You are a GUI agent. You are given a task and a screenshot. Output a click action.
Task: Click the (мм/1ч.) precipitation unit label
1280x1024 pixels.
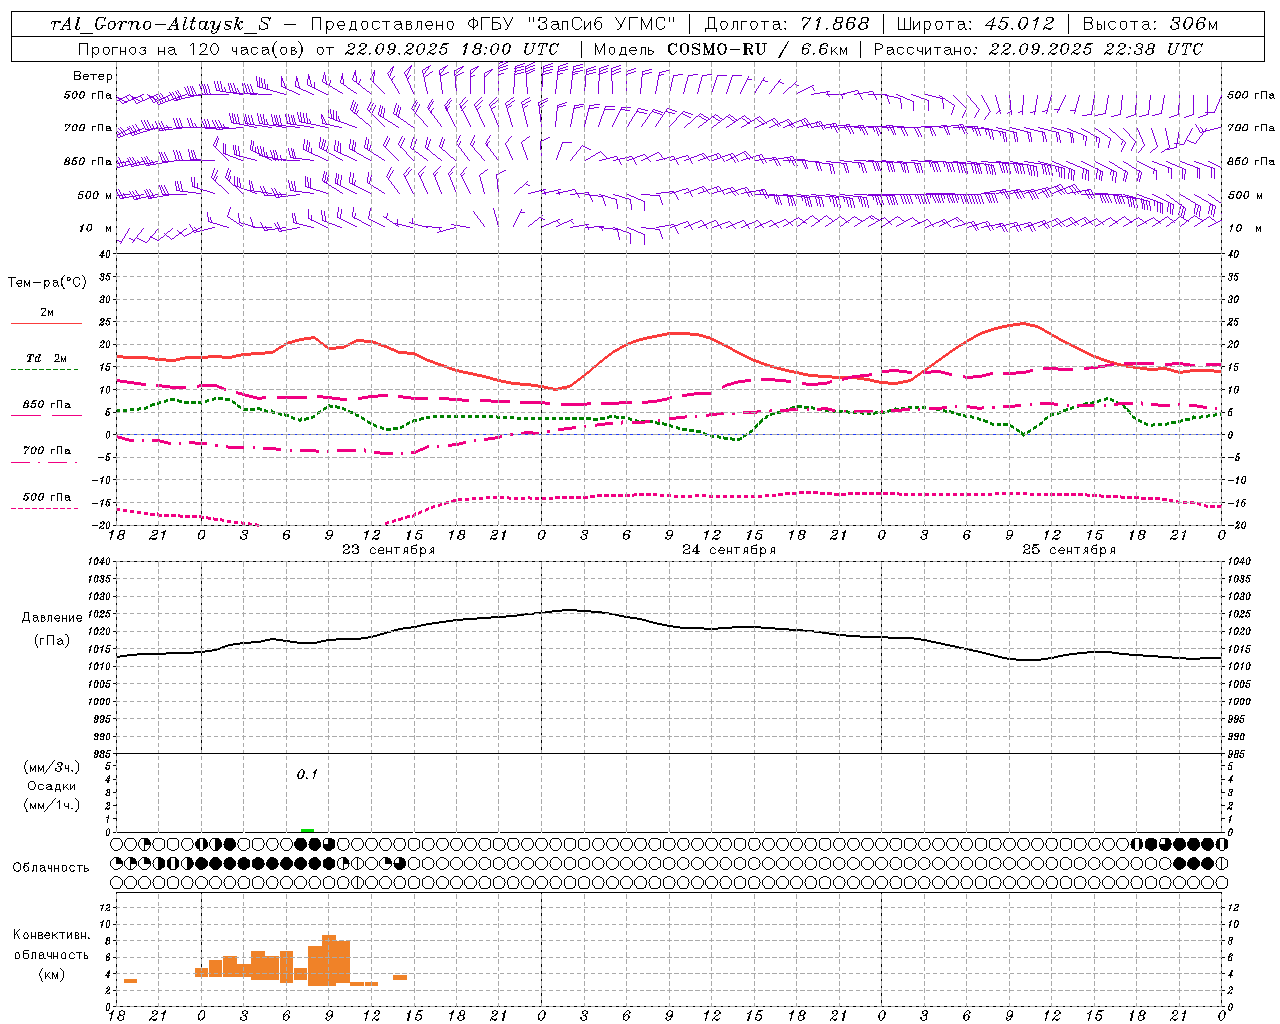(x=51, y=805)
